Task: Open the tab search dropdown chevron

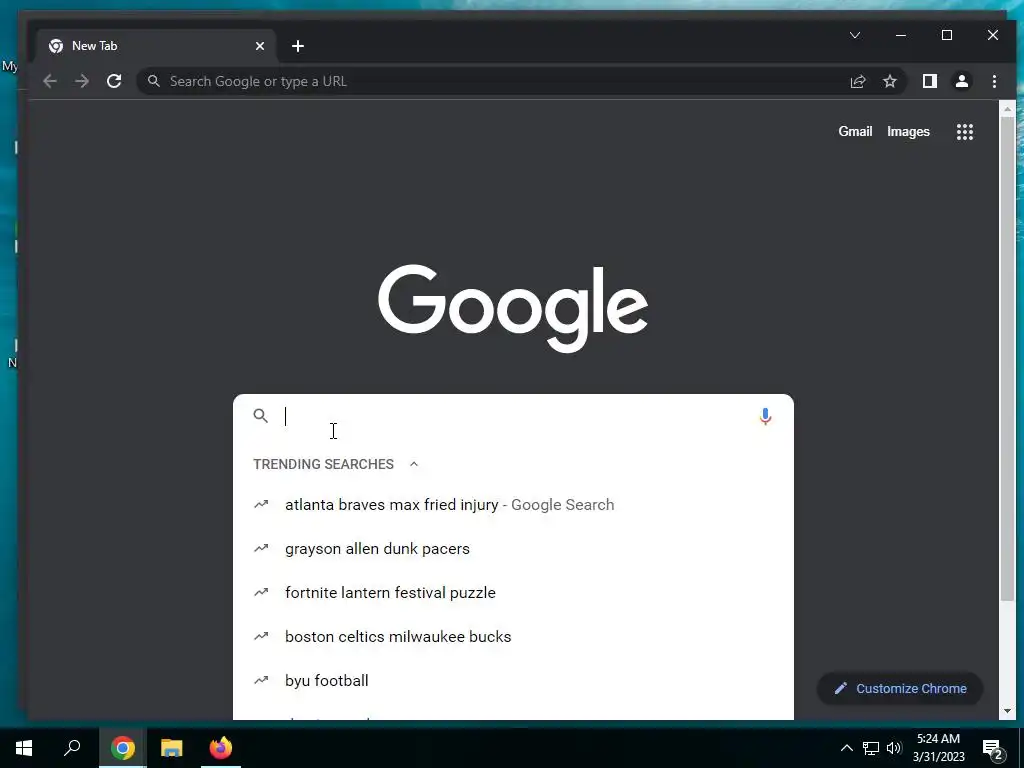Action: pyautogui.click(x=855, y=35)
